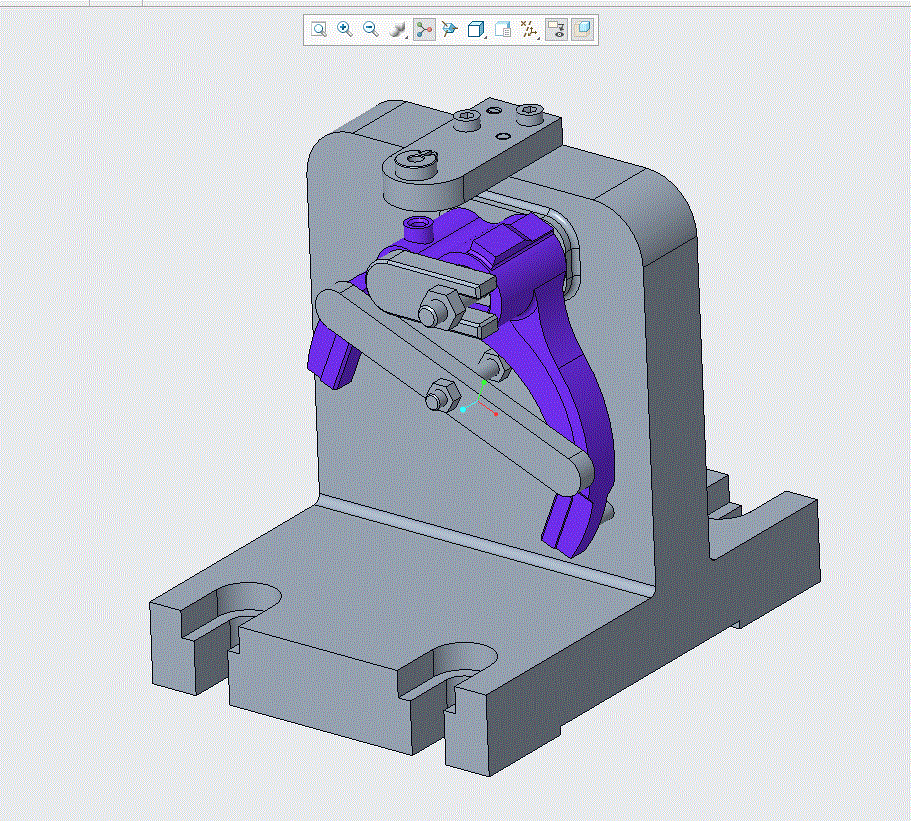Click the Refit zoom-to-fit magnifier icon
Viewport: 911px width, 821px height.
click(x=318, y=29)
